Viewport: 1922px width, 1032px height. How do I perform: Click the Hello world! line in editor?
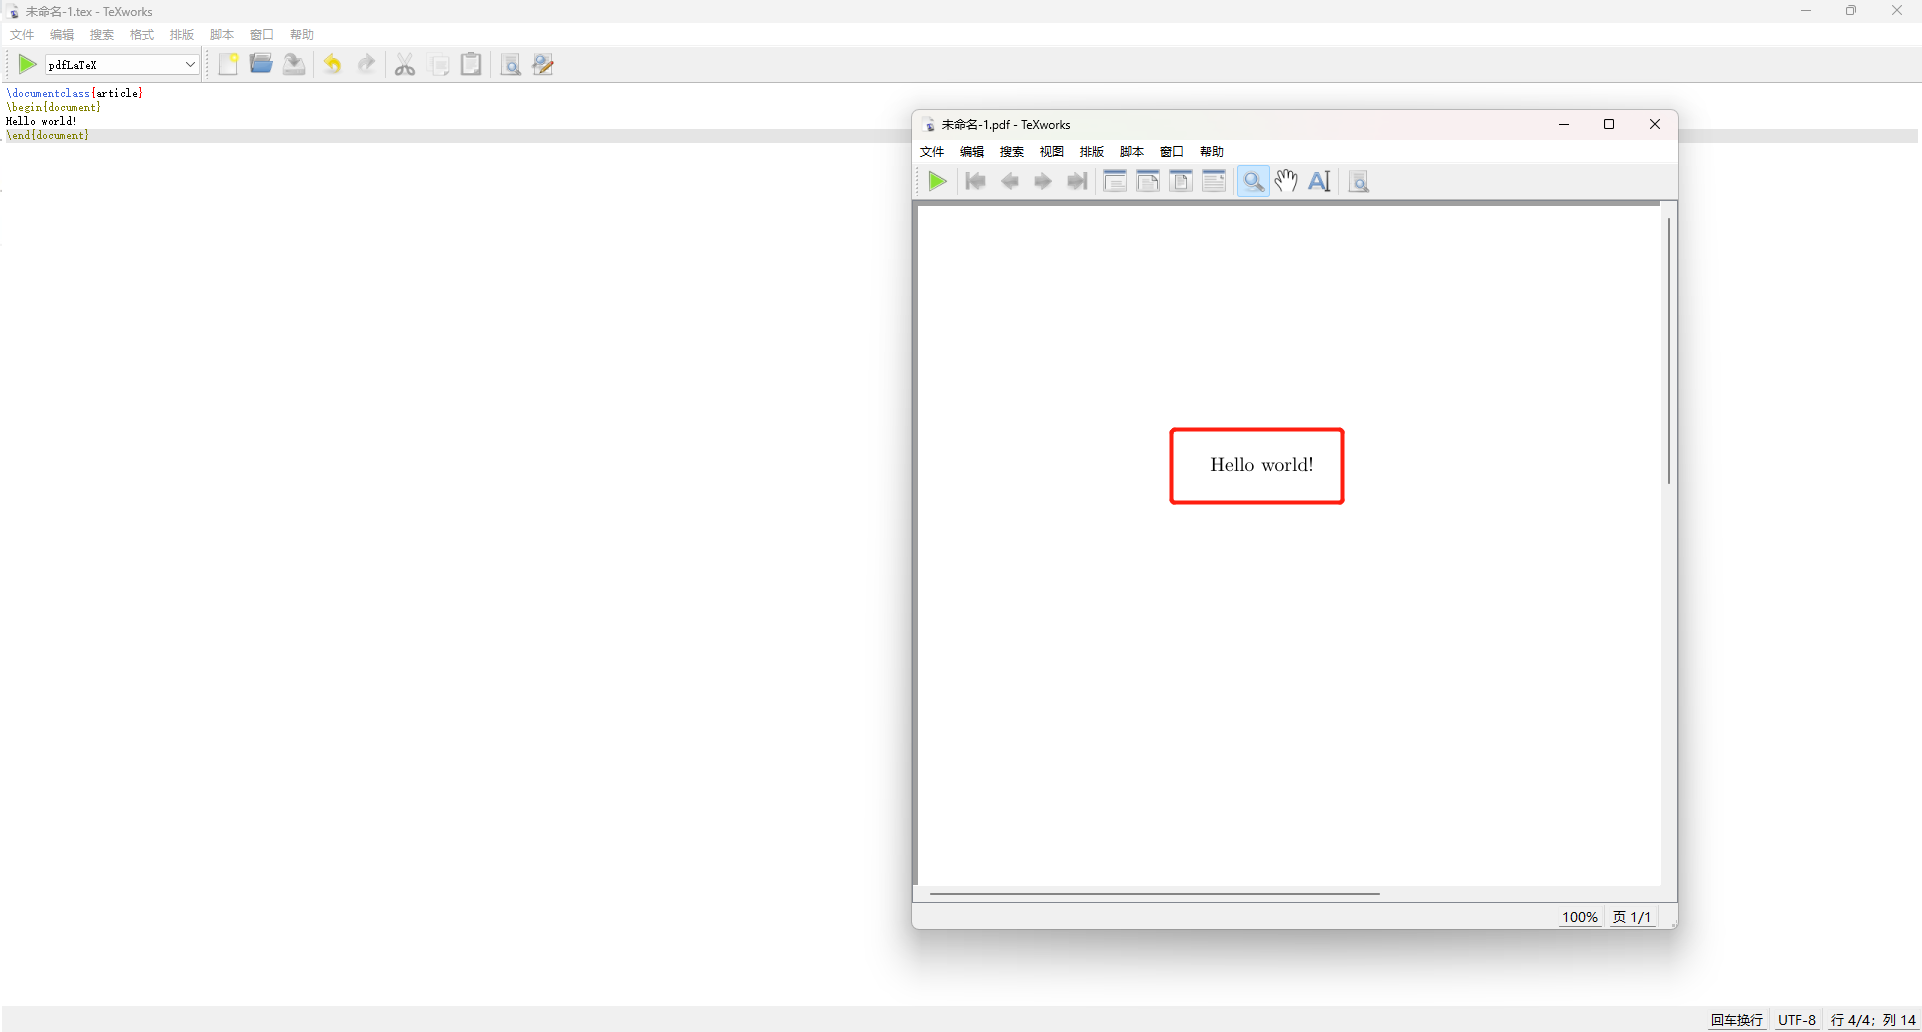(x=42, y=121)
